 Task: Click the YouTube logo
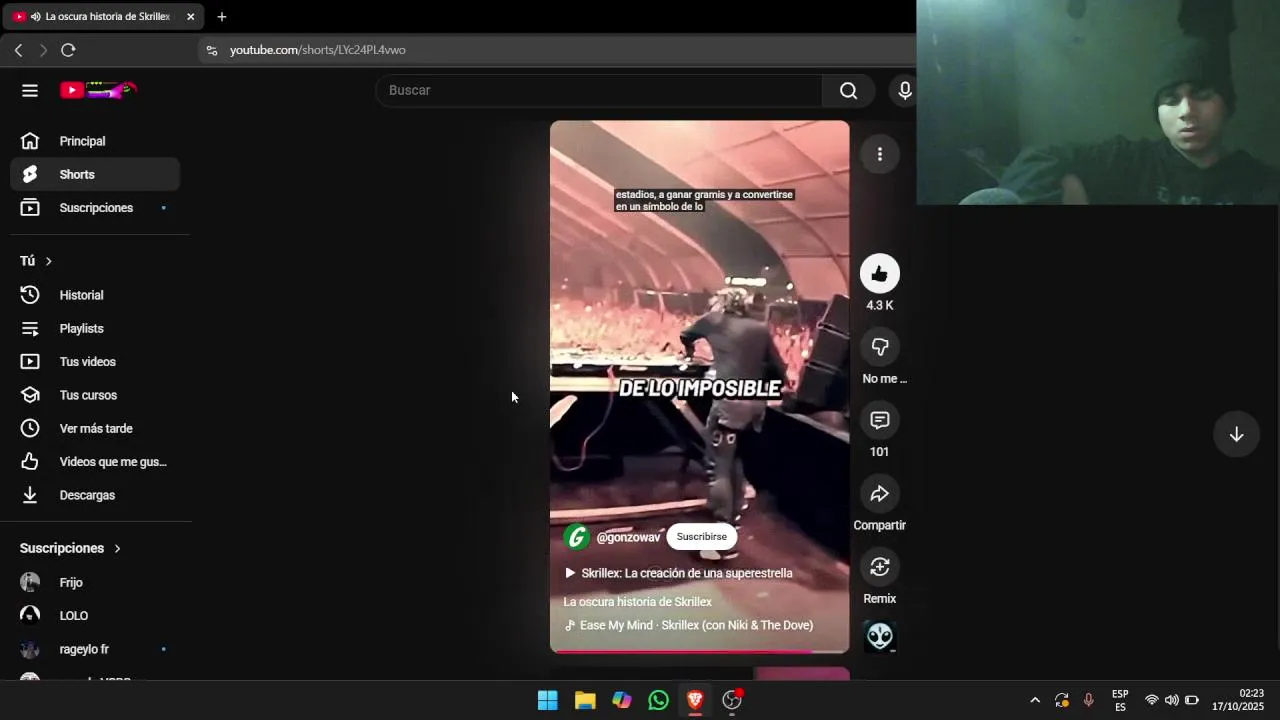pyautogui.click(x=98, y=90)
